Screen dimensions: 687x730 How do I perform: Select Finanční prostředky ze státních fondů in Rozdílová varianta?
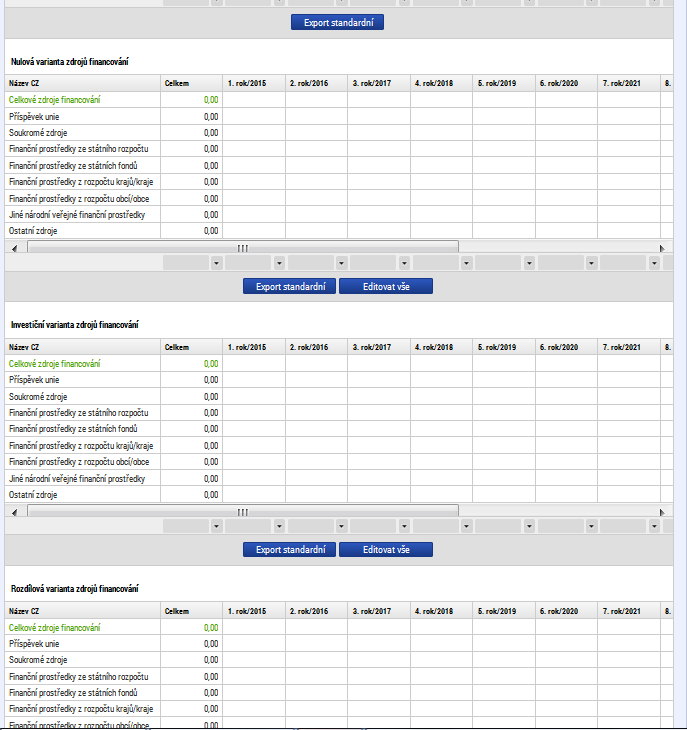tap(339, 693)
